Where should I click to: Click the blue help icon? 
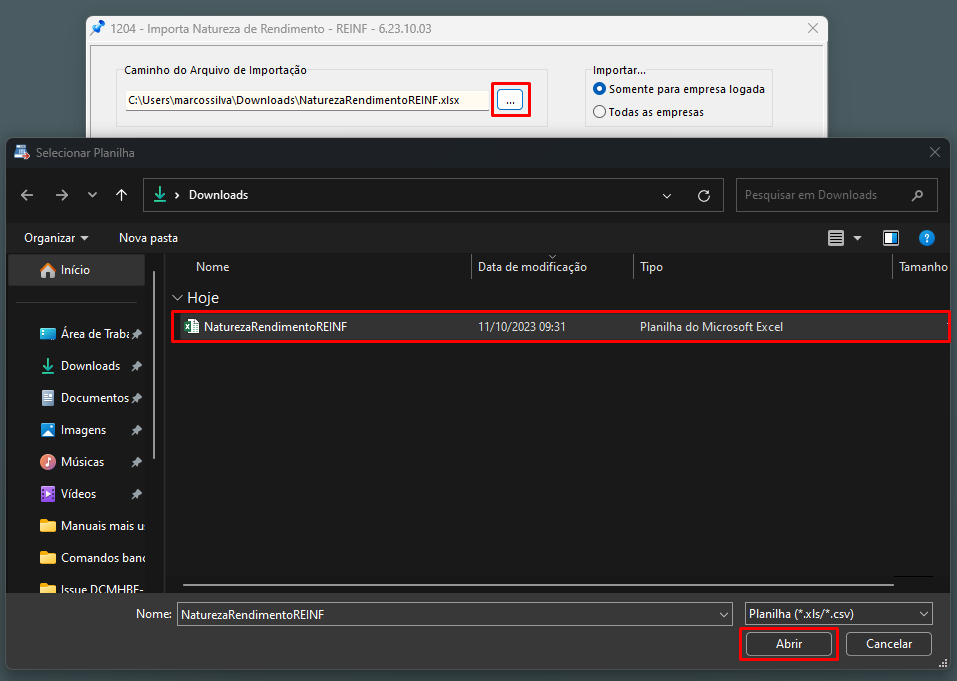(x=926, y=238)
